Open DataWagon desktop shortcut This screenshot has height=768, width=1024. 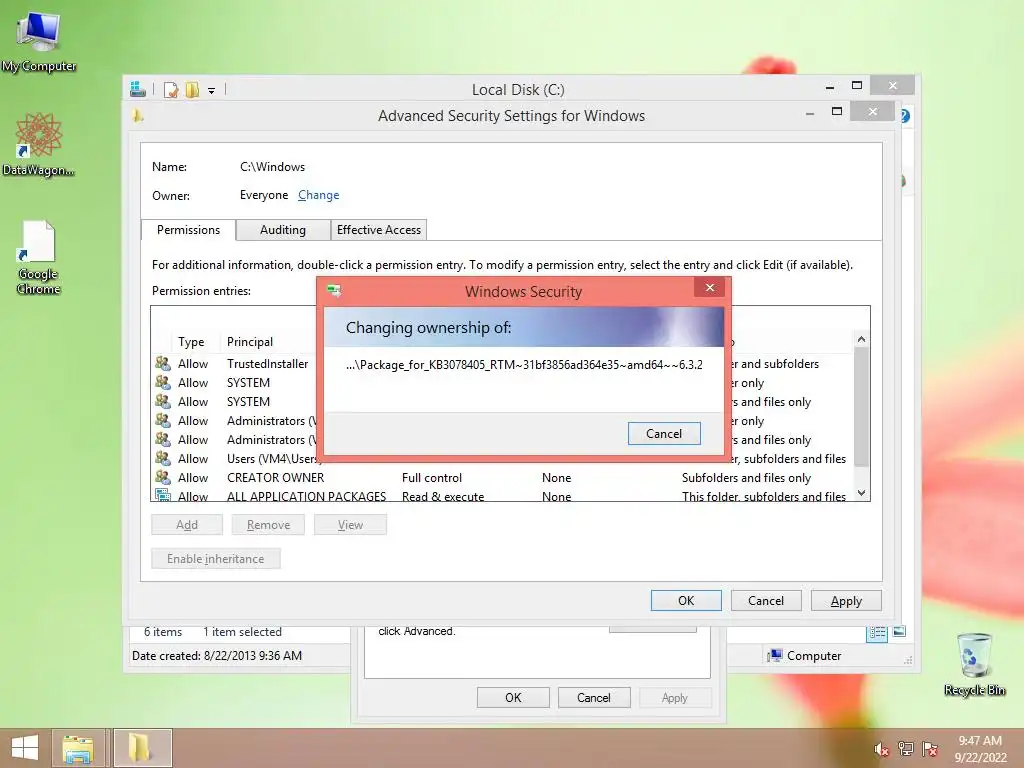(x=39, y=144)
